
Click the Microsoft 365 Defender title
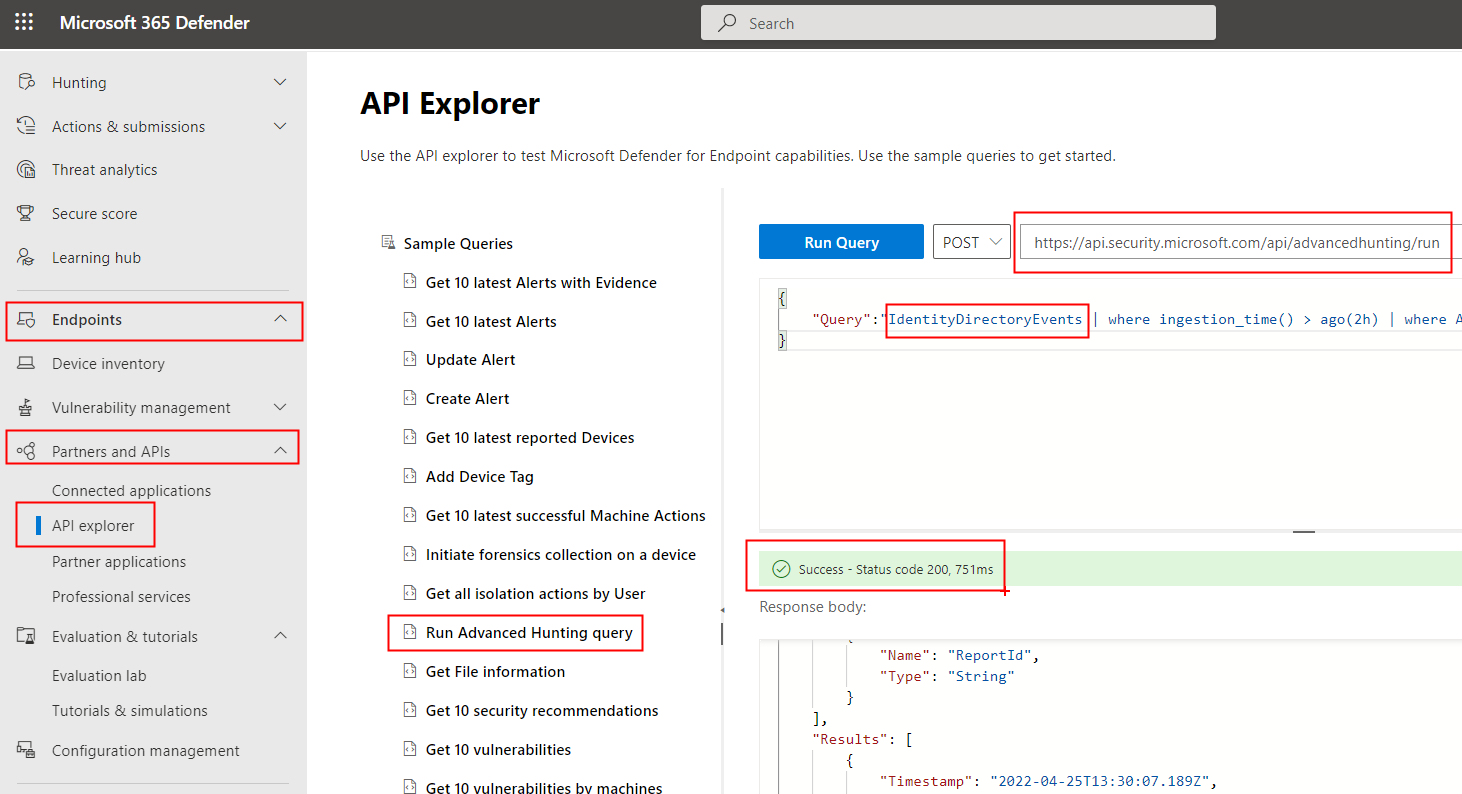coord(155,22)
